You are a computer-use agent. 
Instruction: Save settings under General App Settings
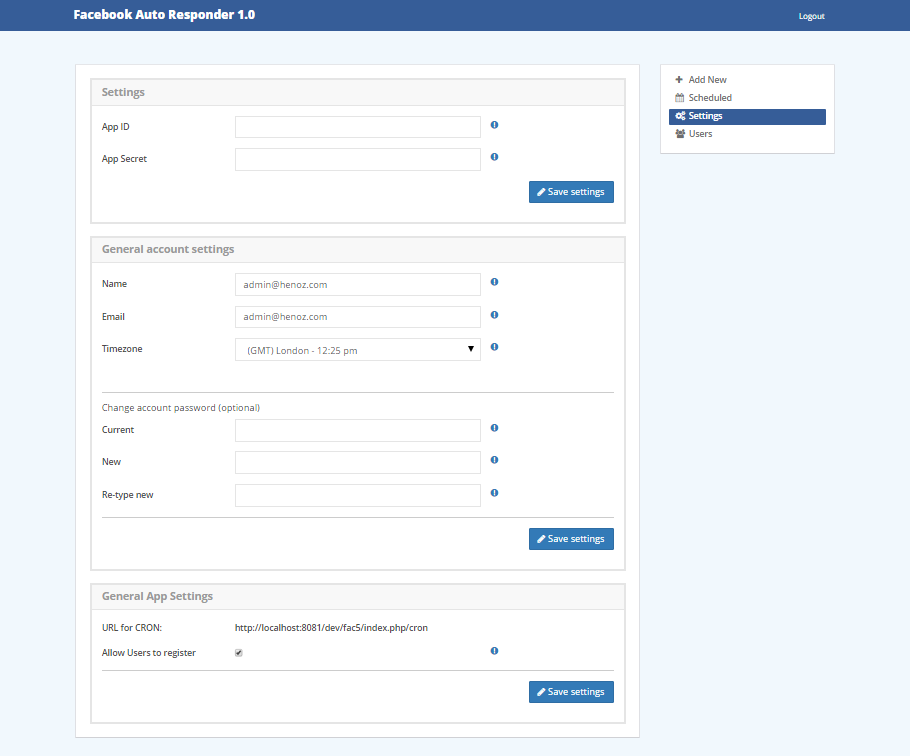(x=570, y=692)
